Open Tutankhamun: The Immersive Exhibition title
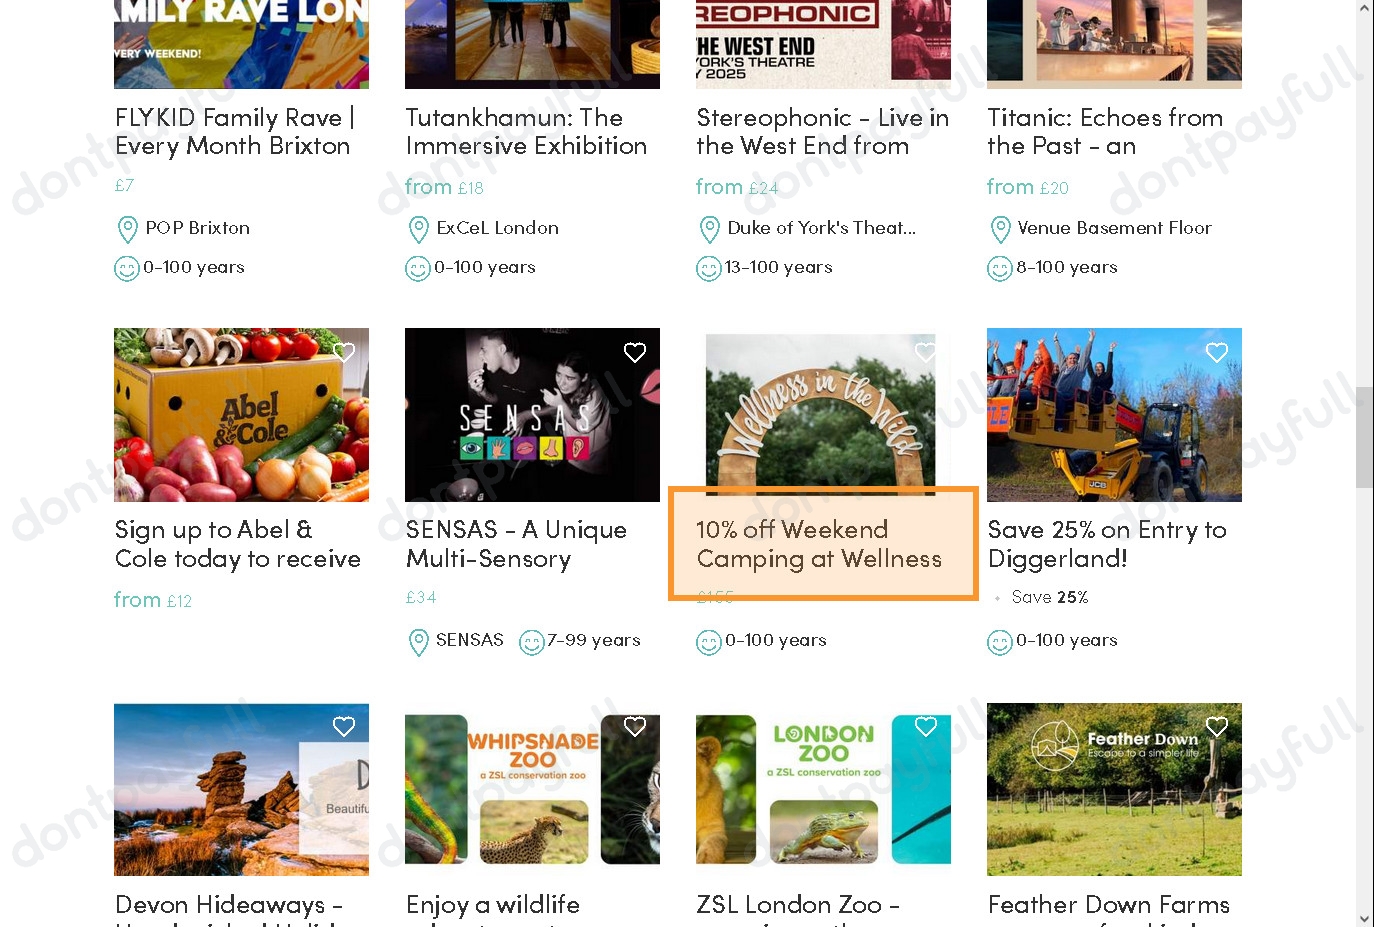Viewport: 1374px width, 927px height. coord(526,132)
